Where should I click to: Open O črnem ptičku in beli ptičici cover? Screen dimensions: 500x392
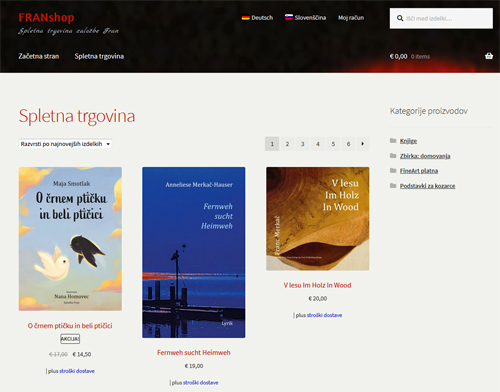point(70,239)
